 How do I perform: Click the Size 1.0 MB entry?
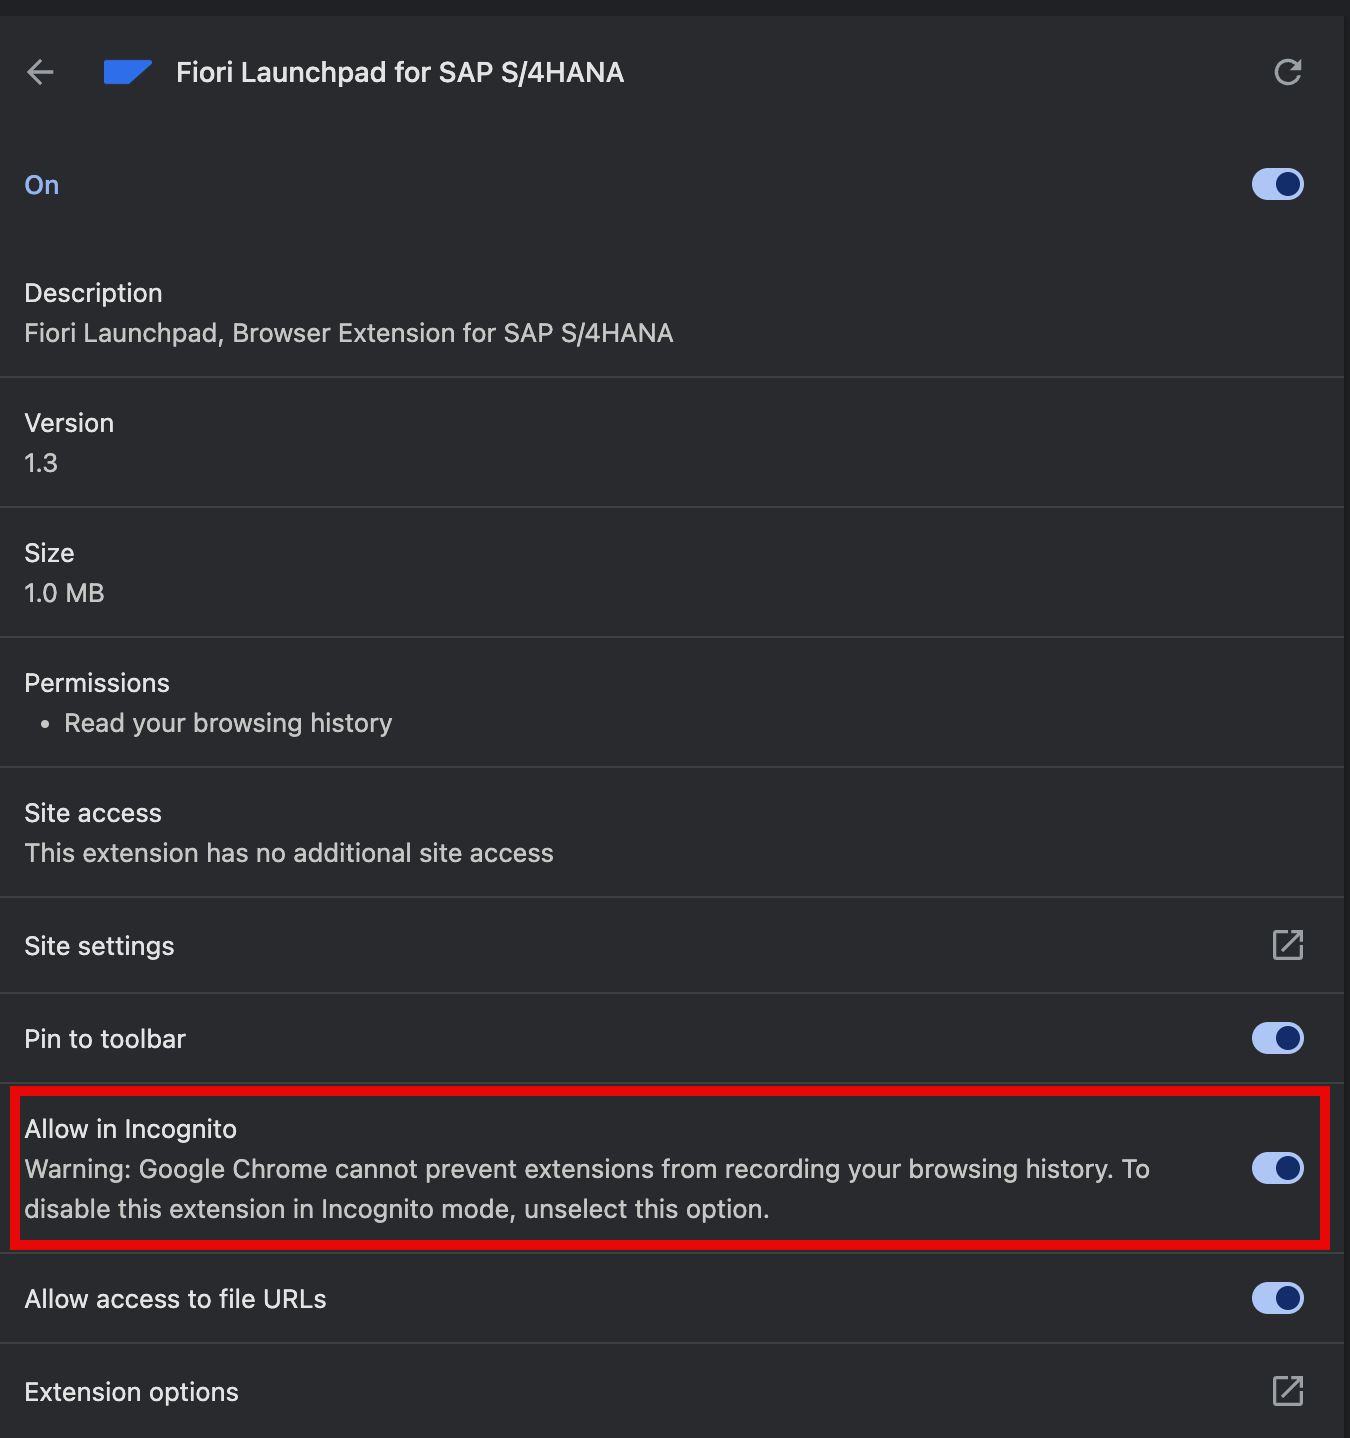pos(64,573)
